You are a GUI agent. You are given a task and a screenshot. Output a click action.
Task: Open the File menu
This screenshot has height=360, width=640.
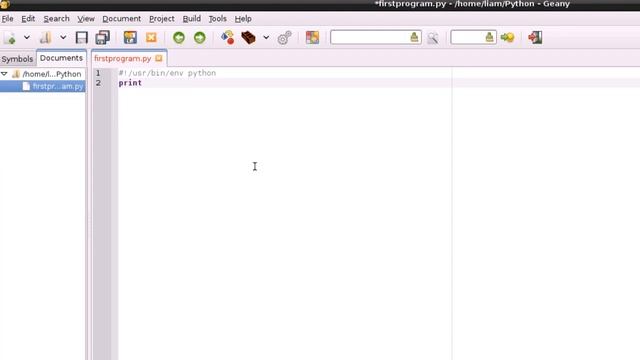click(7, 19)
